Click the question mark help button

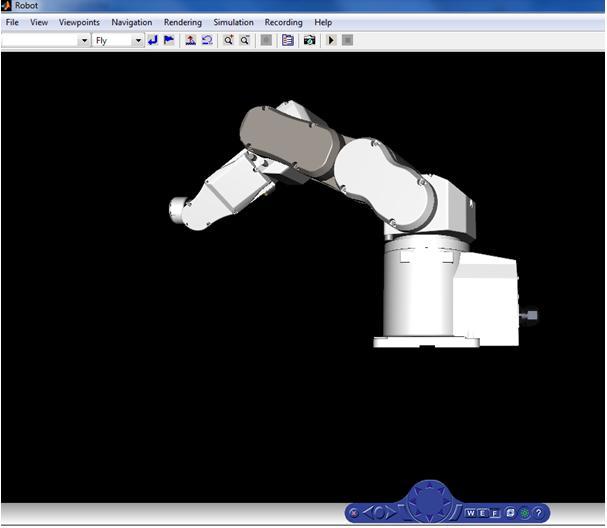tap(538, 513)
